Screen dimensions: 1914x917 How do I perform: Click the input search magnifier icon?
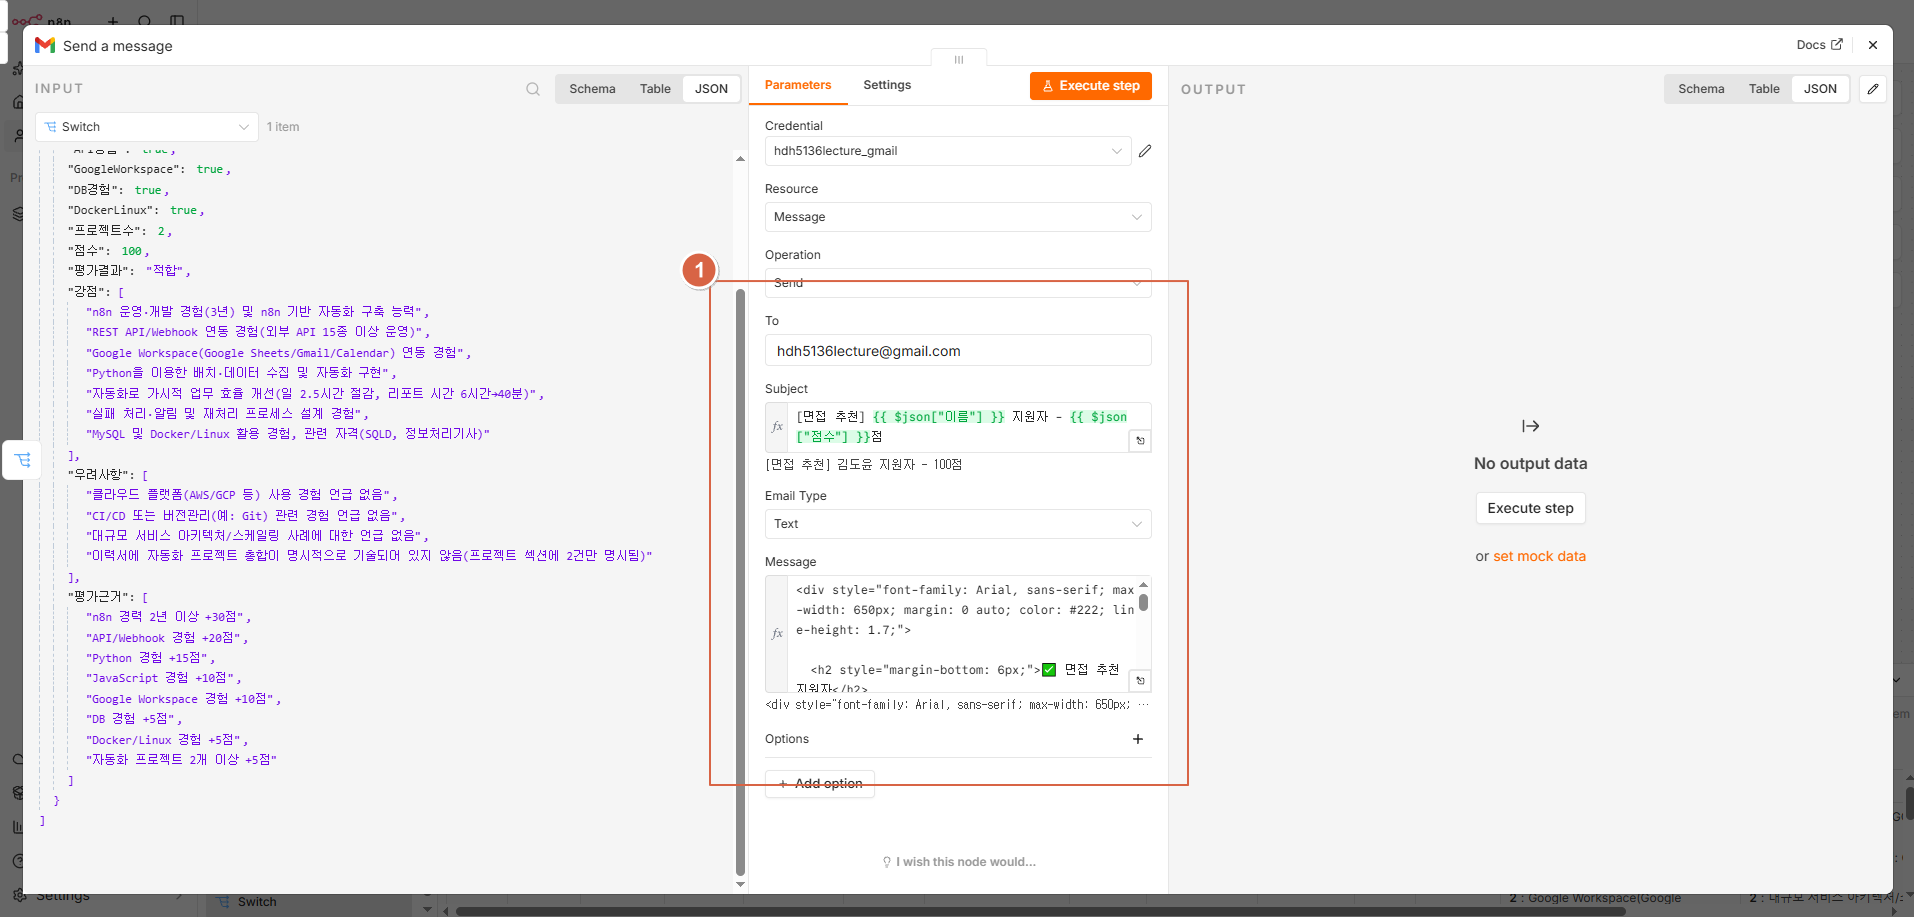(533, 89)
